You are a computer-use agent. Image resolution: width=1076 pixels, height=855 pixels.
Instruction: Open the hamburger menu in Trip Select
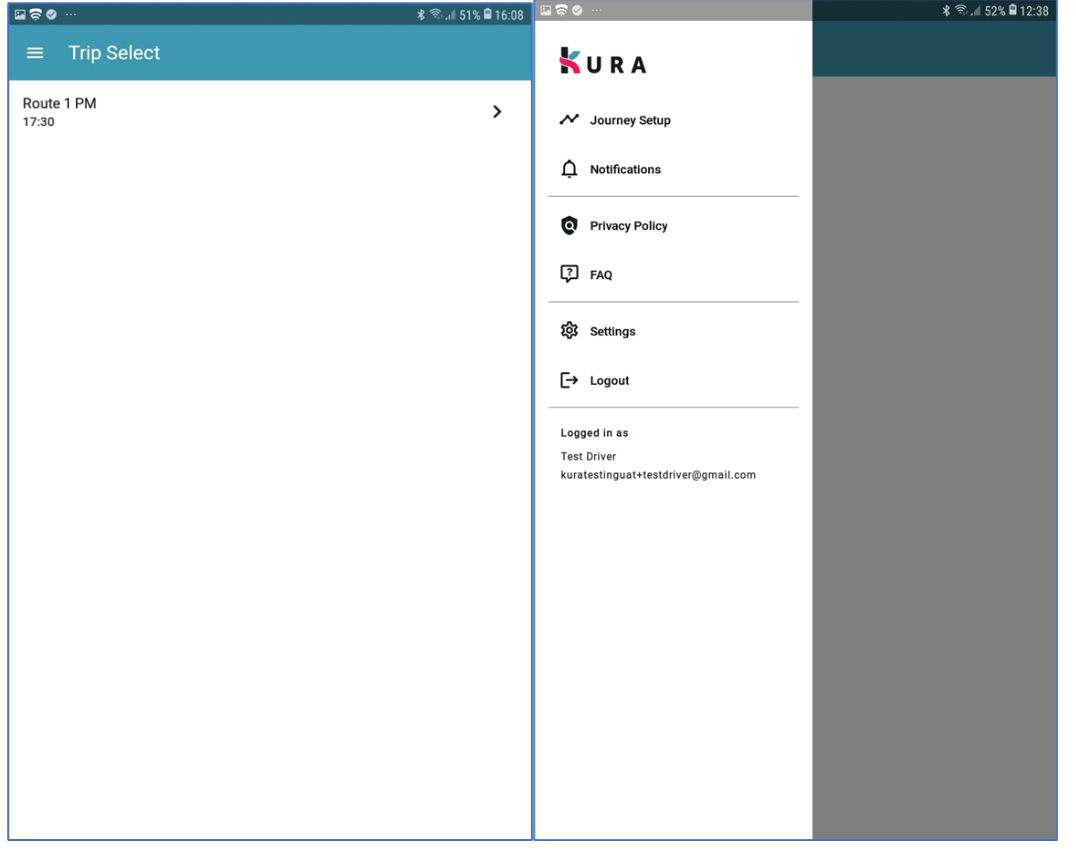(x=35, y=53)
